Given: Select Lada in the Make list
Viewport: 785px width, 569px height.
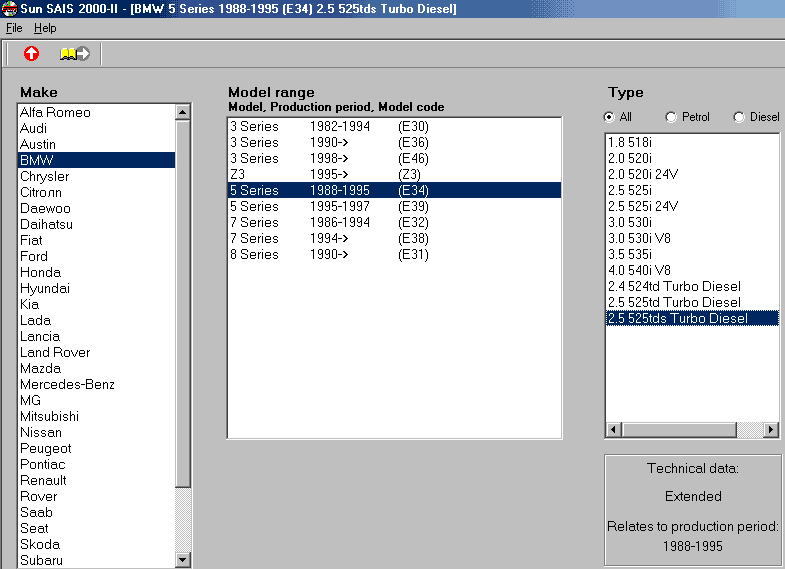Looking at the screenshot, I should (97, 320).
